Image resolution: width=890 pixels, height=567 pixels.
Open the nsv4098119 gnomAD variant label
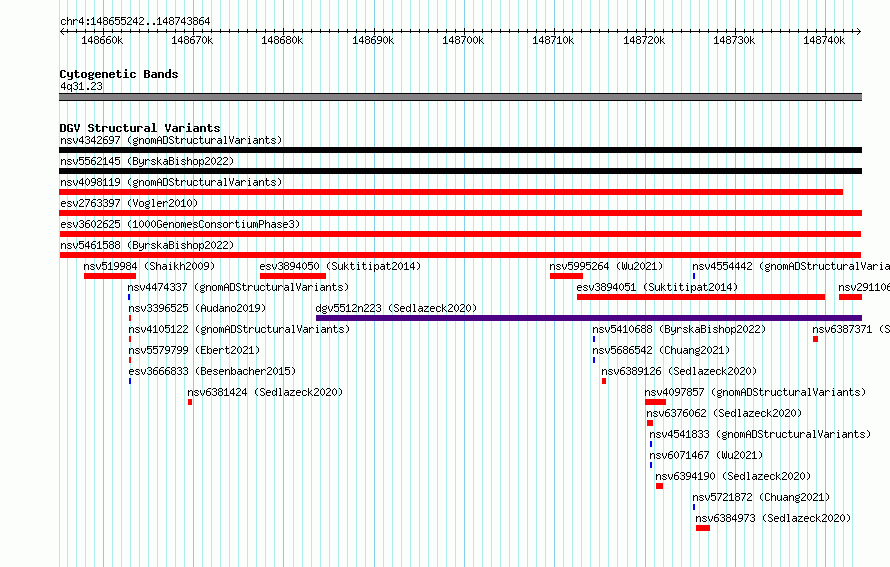[171, 182]
